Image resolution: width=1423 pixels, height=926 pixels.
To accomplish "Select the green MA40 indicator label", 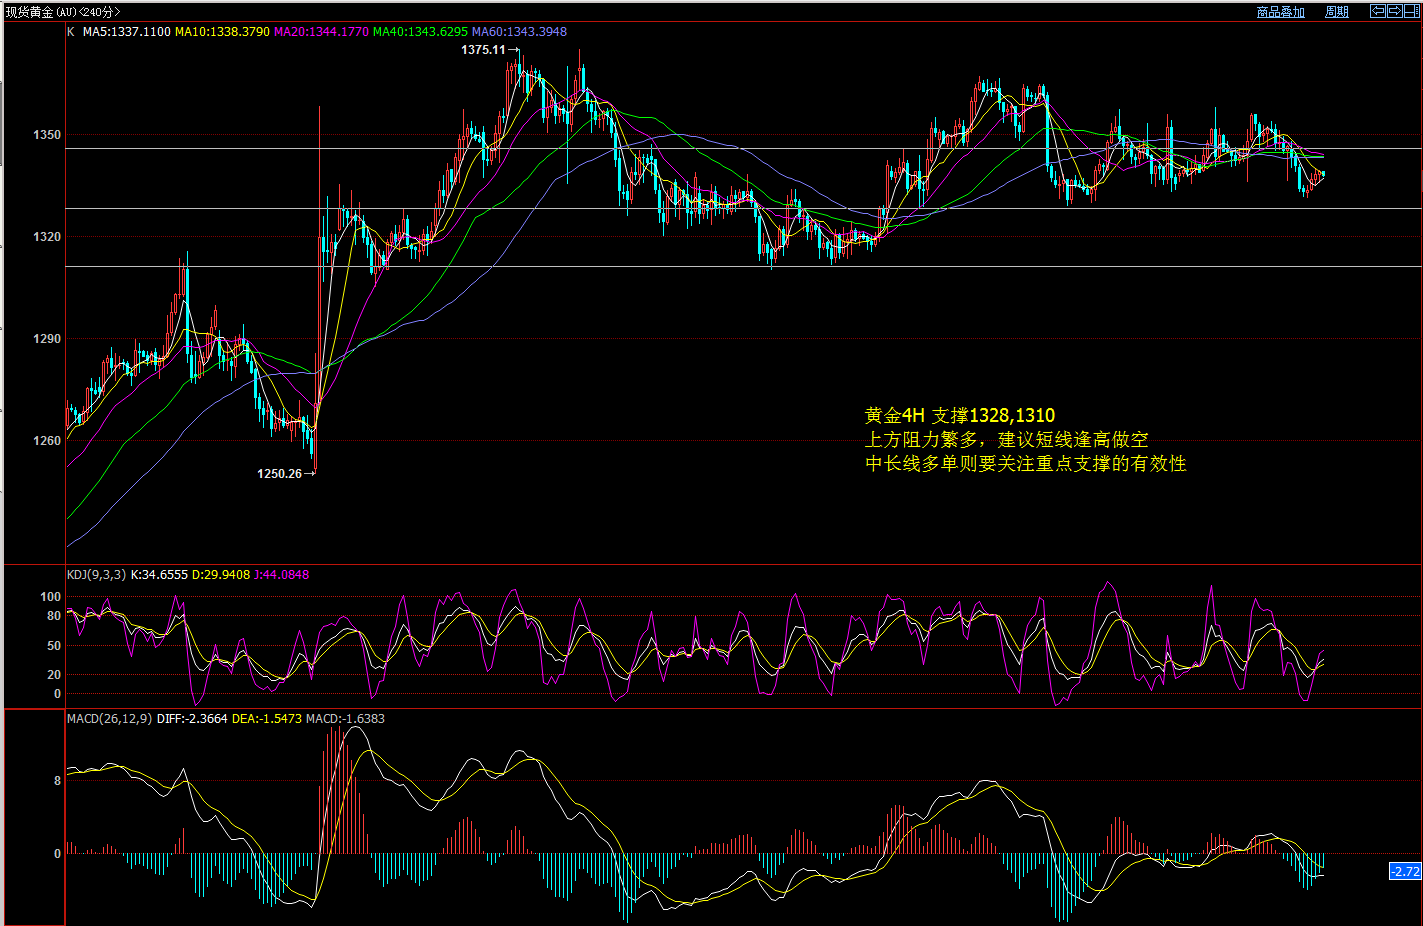I will (420, 32).
